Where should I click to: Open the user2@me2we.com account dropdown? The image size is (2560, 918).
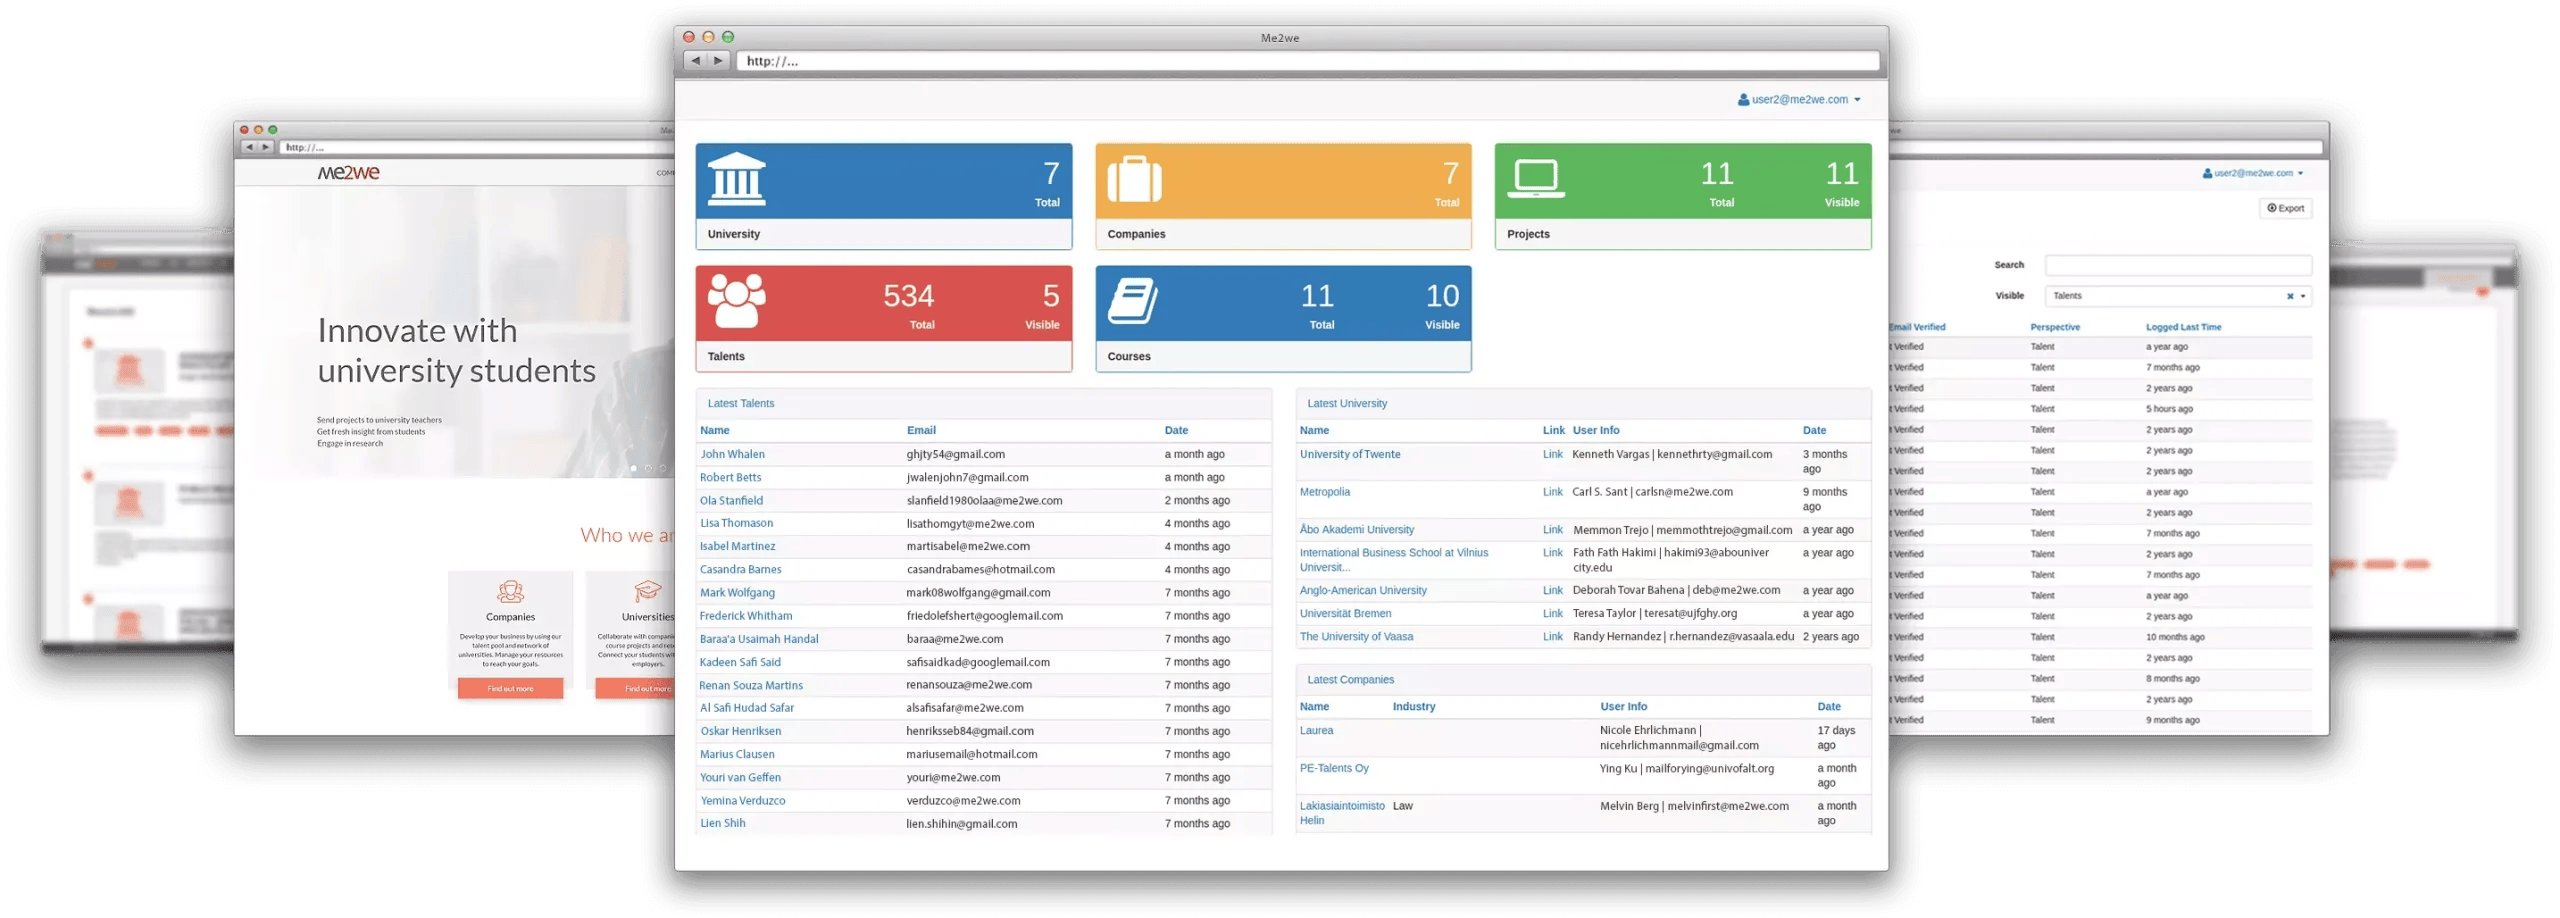1798,100
